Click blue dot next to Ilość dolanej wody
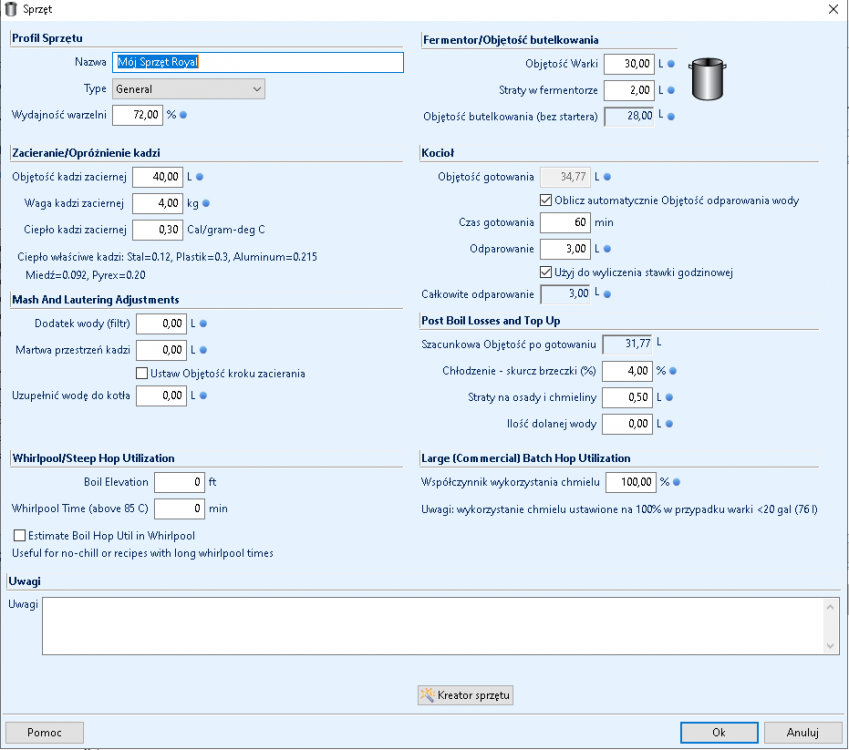This screenshot has width=849, height=750. click(674, 424)
